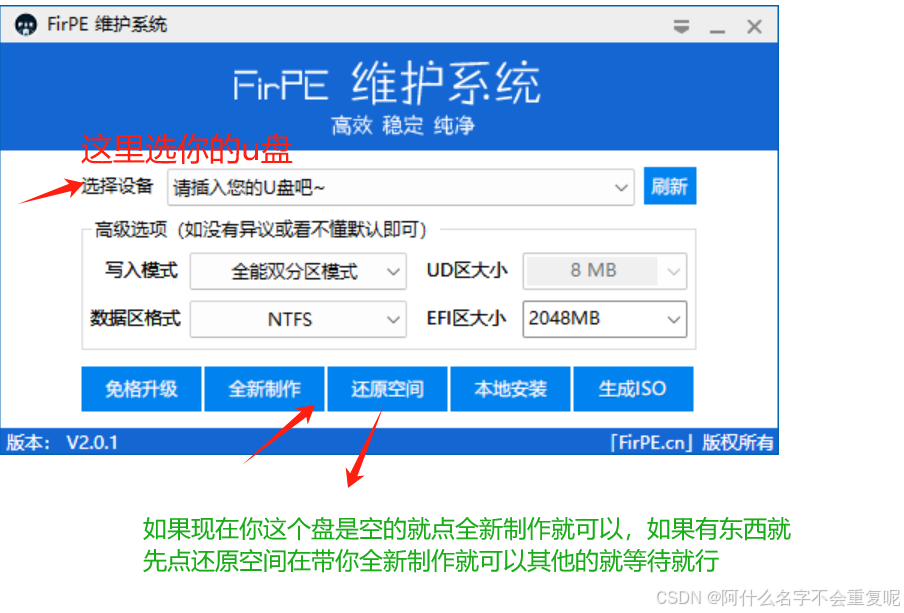Click the 写入模式 label
Screen dimensions: 904x613
pyautogui.click(x=141, y=270)
